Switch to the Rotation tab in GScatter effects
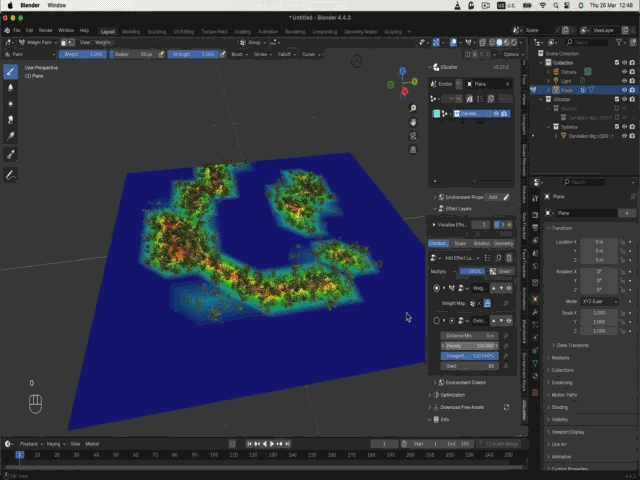The image size is (640, 480). [482, 244]
